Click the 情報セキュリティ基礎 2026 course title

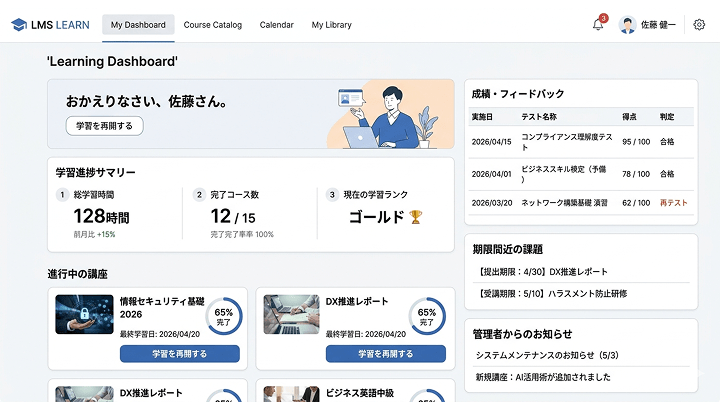tap(162, 308)
